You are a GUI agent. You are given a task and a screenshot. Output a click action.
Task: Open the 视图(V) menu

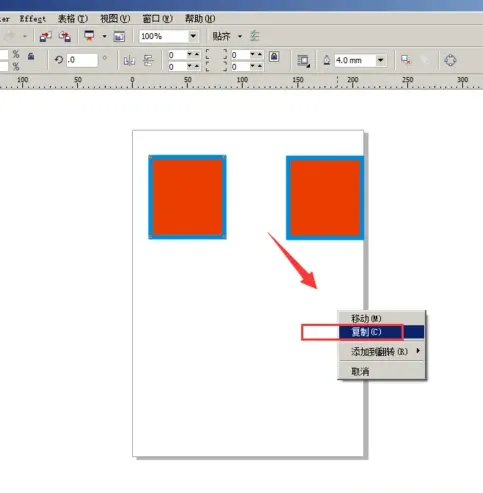115,19
